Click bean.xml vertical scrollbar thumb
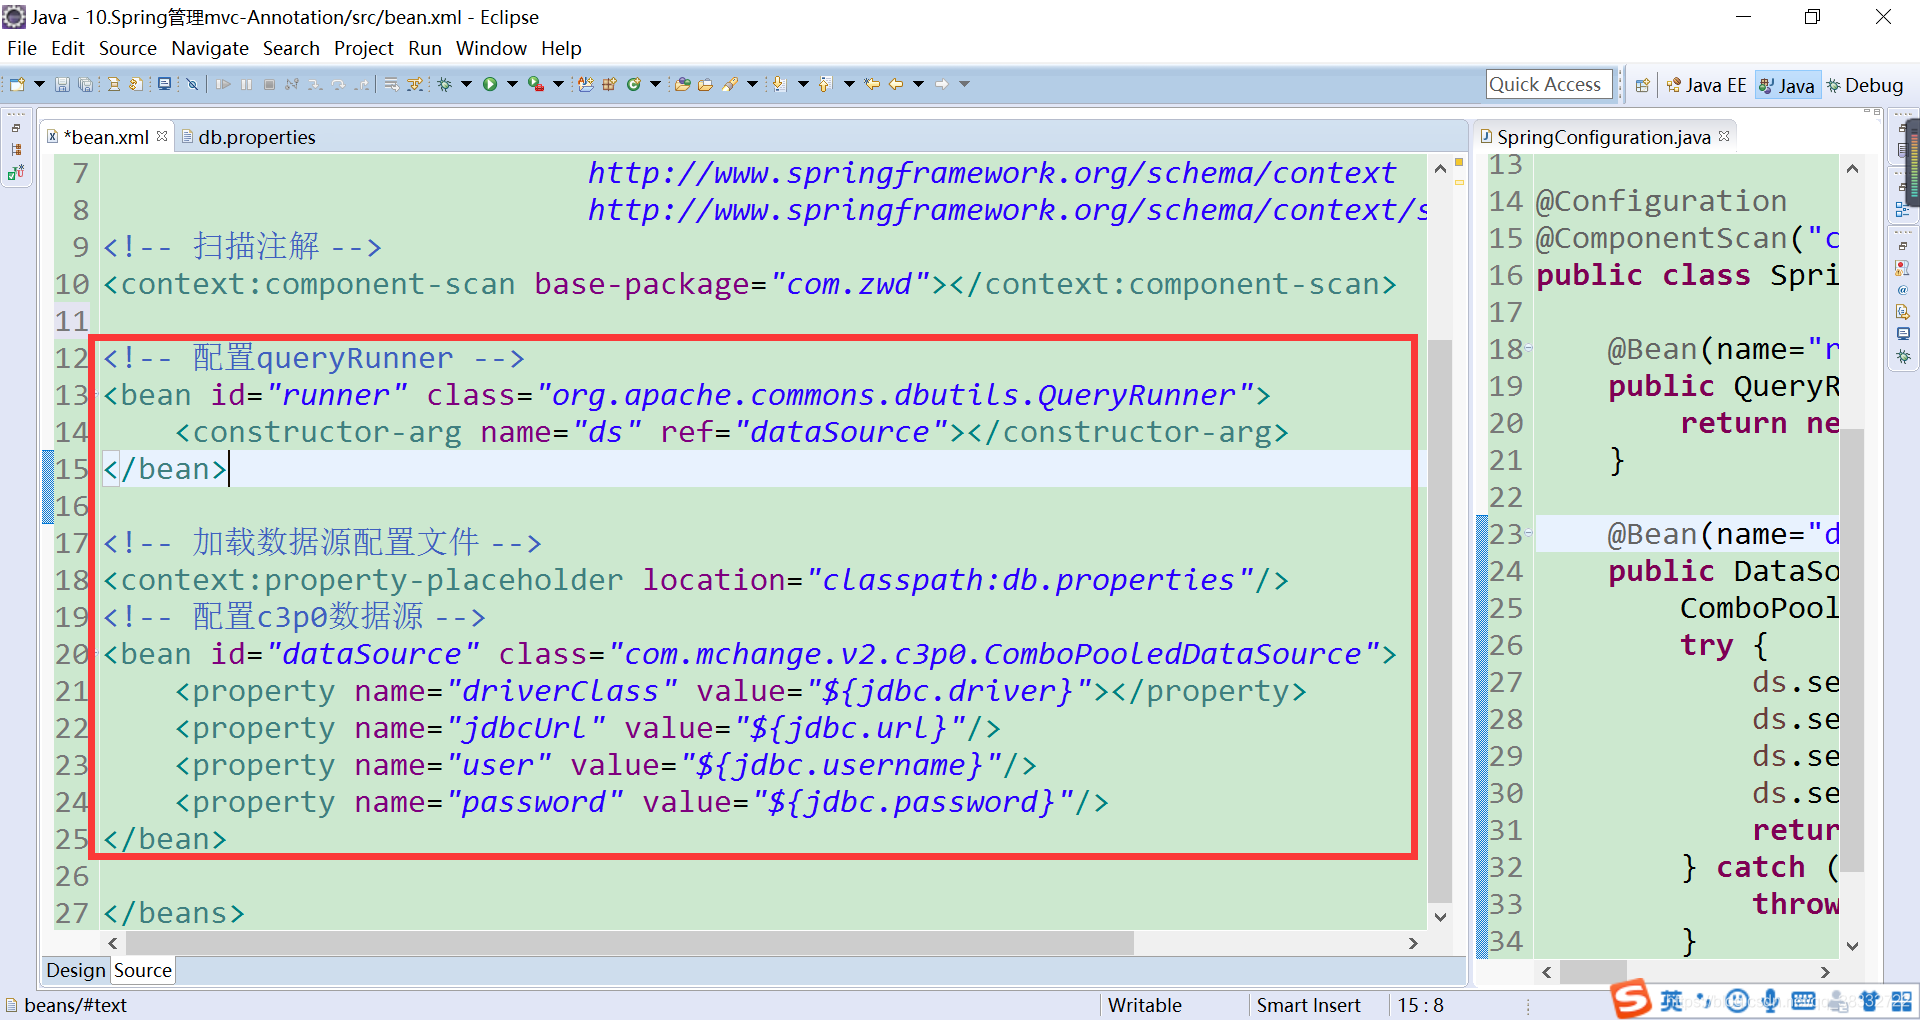This screenshot has width=1920, height=1020. 1440,620
